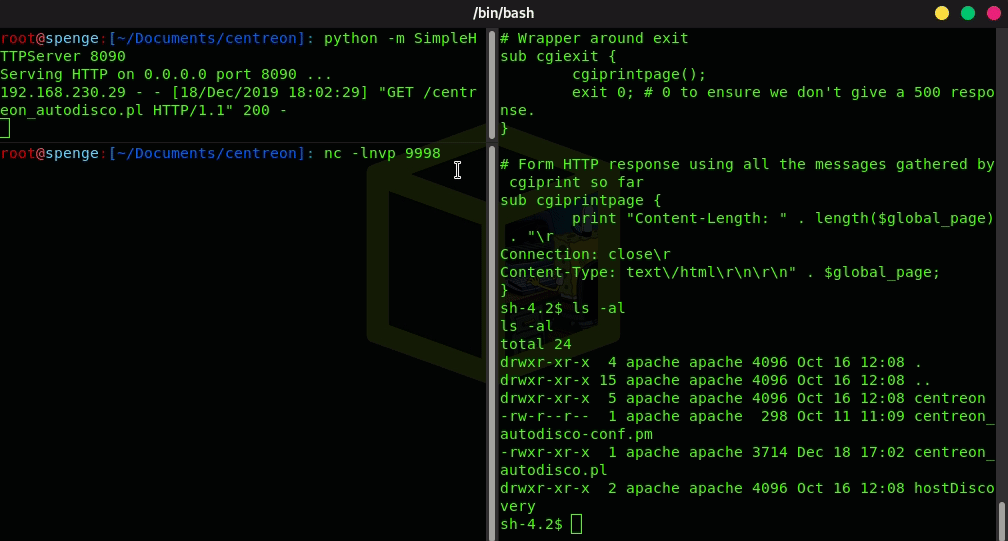Click the top-left pane scrollbar

click(x=492, y=84)
